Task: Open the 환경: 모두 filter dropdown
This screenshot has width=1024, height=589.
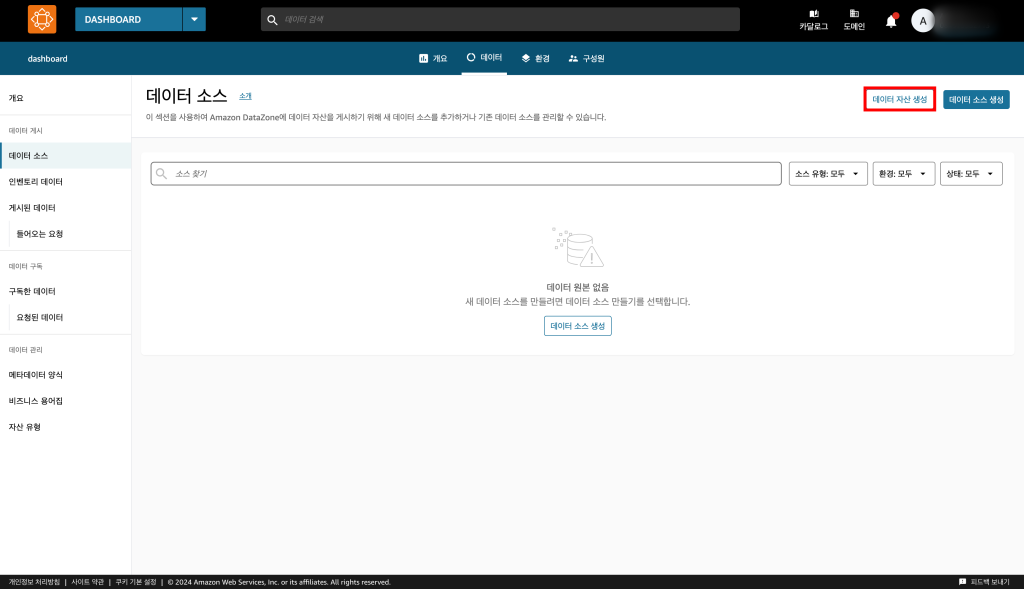Action: point(903,174)
